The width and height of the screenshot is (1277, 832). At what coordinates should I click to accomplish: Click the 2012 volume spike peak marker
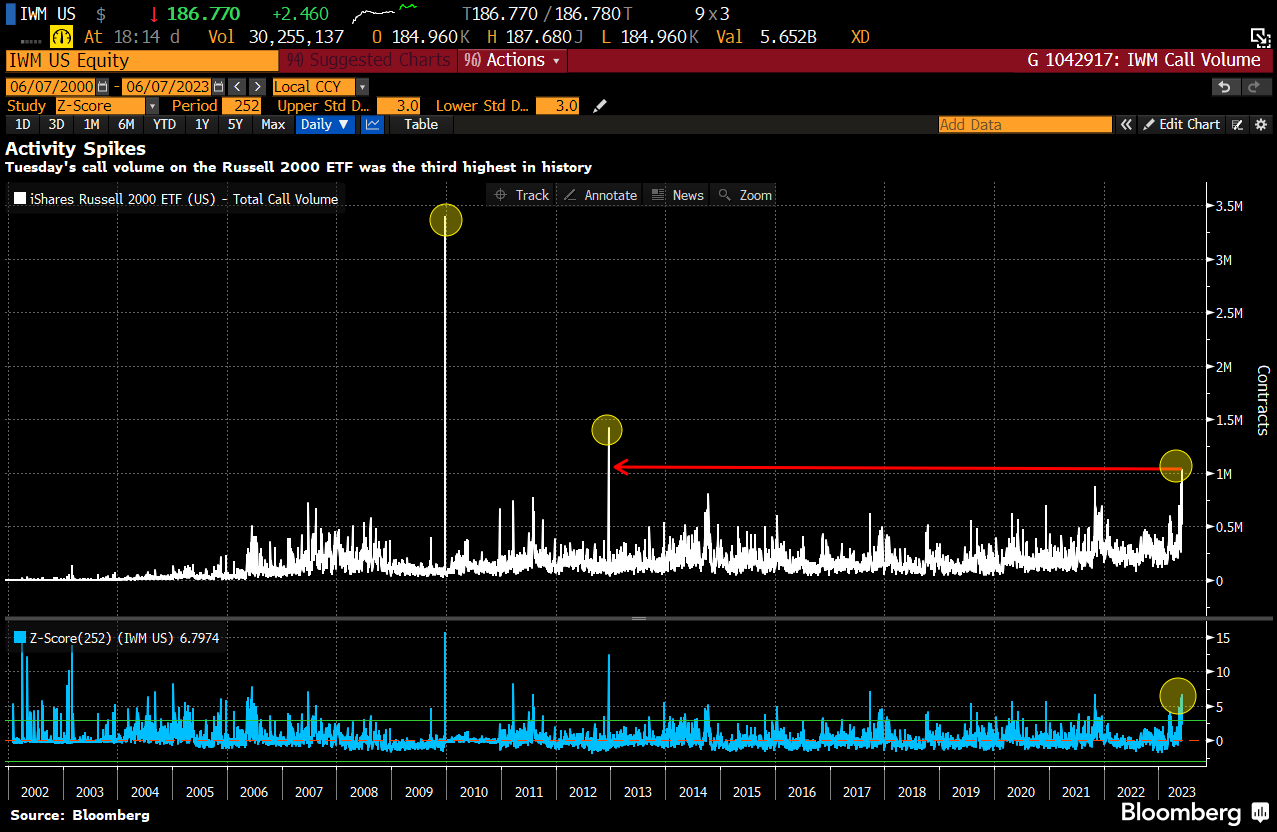coord(607,430)
